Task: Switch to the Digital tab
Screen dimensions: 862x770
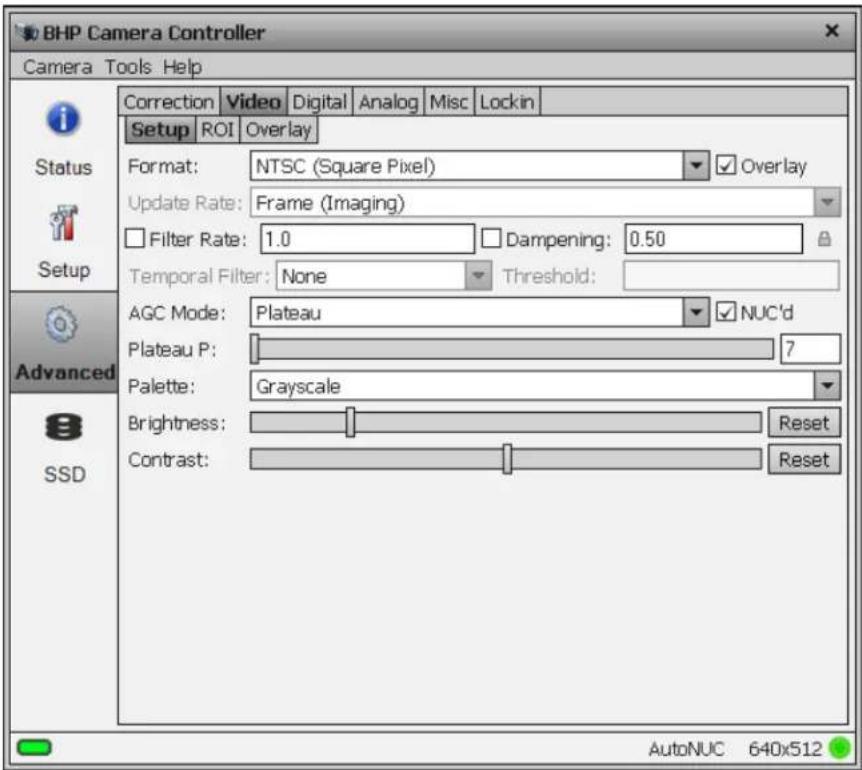Action: 319,102
